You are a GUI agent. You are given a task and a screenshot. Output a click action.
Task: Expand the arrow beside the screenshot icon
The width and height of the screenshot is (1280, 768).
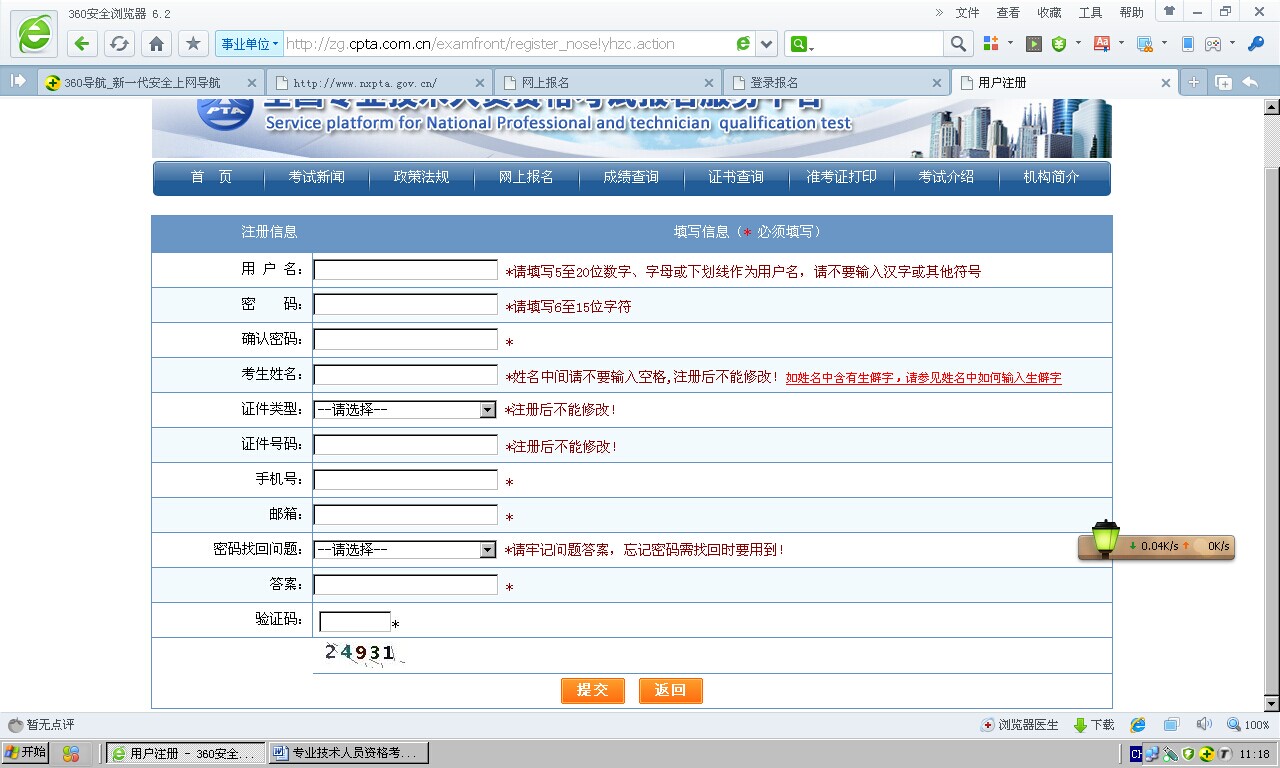pos(1164,44)
